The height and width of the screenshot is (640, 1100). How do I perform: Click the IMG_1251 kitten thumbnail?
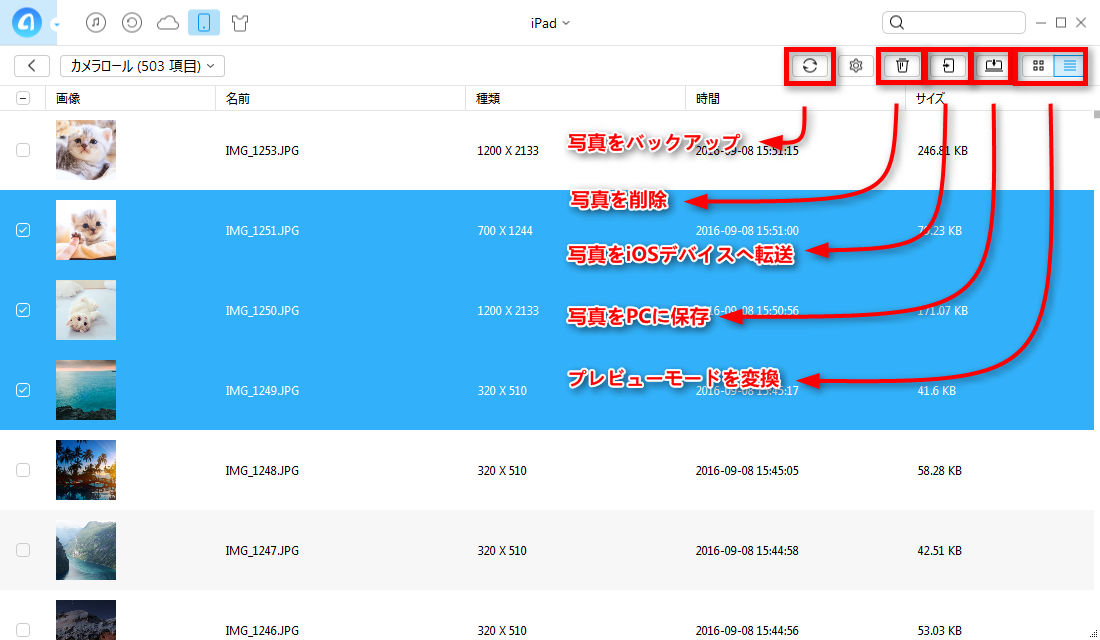point(86,230)
